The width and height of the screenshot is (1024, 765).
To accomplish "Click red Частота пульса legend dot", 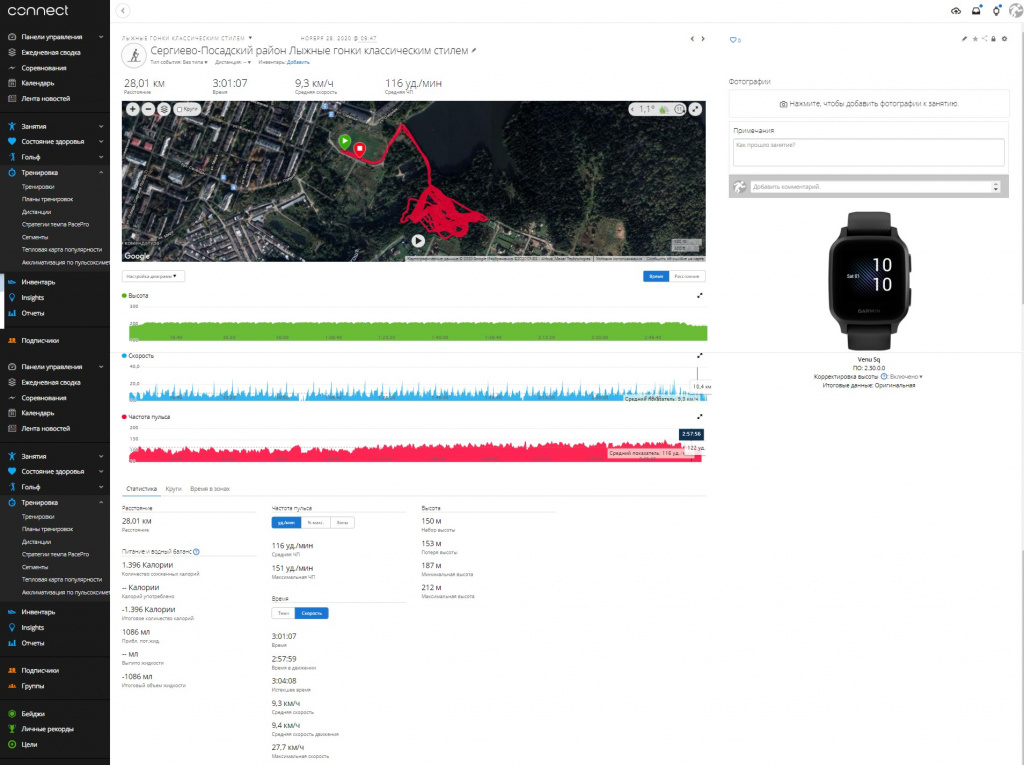I will coord(124,416).
